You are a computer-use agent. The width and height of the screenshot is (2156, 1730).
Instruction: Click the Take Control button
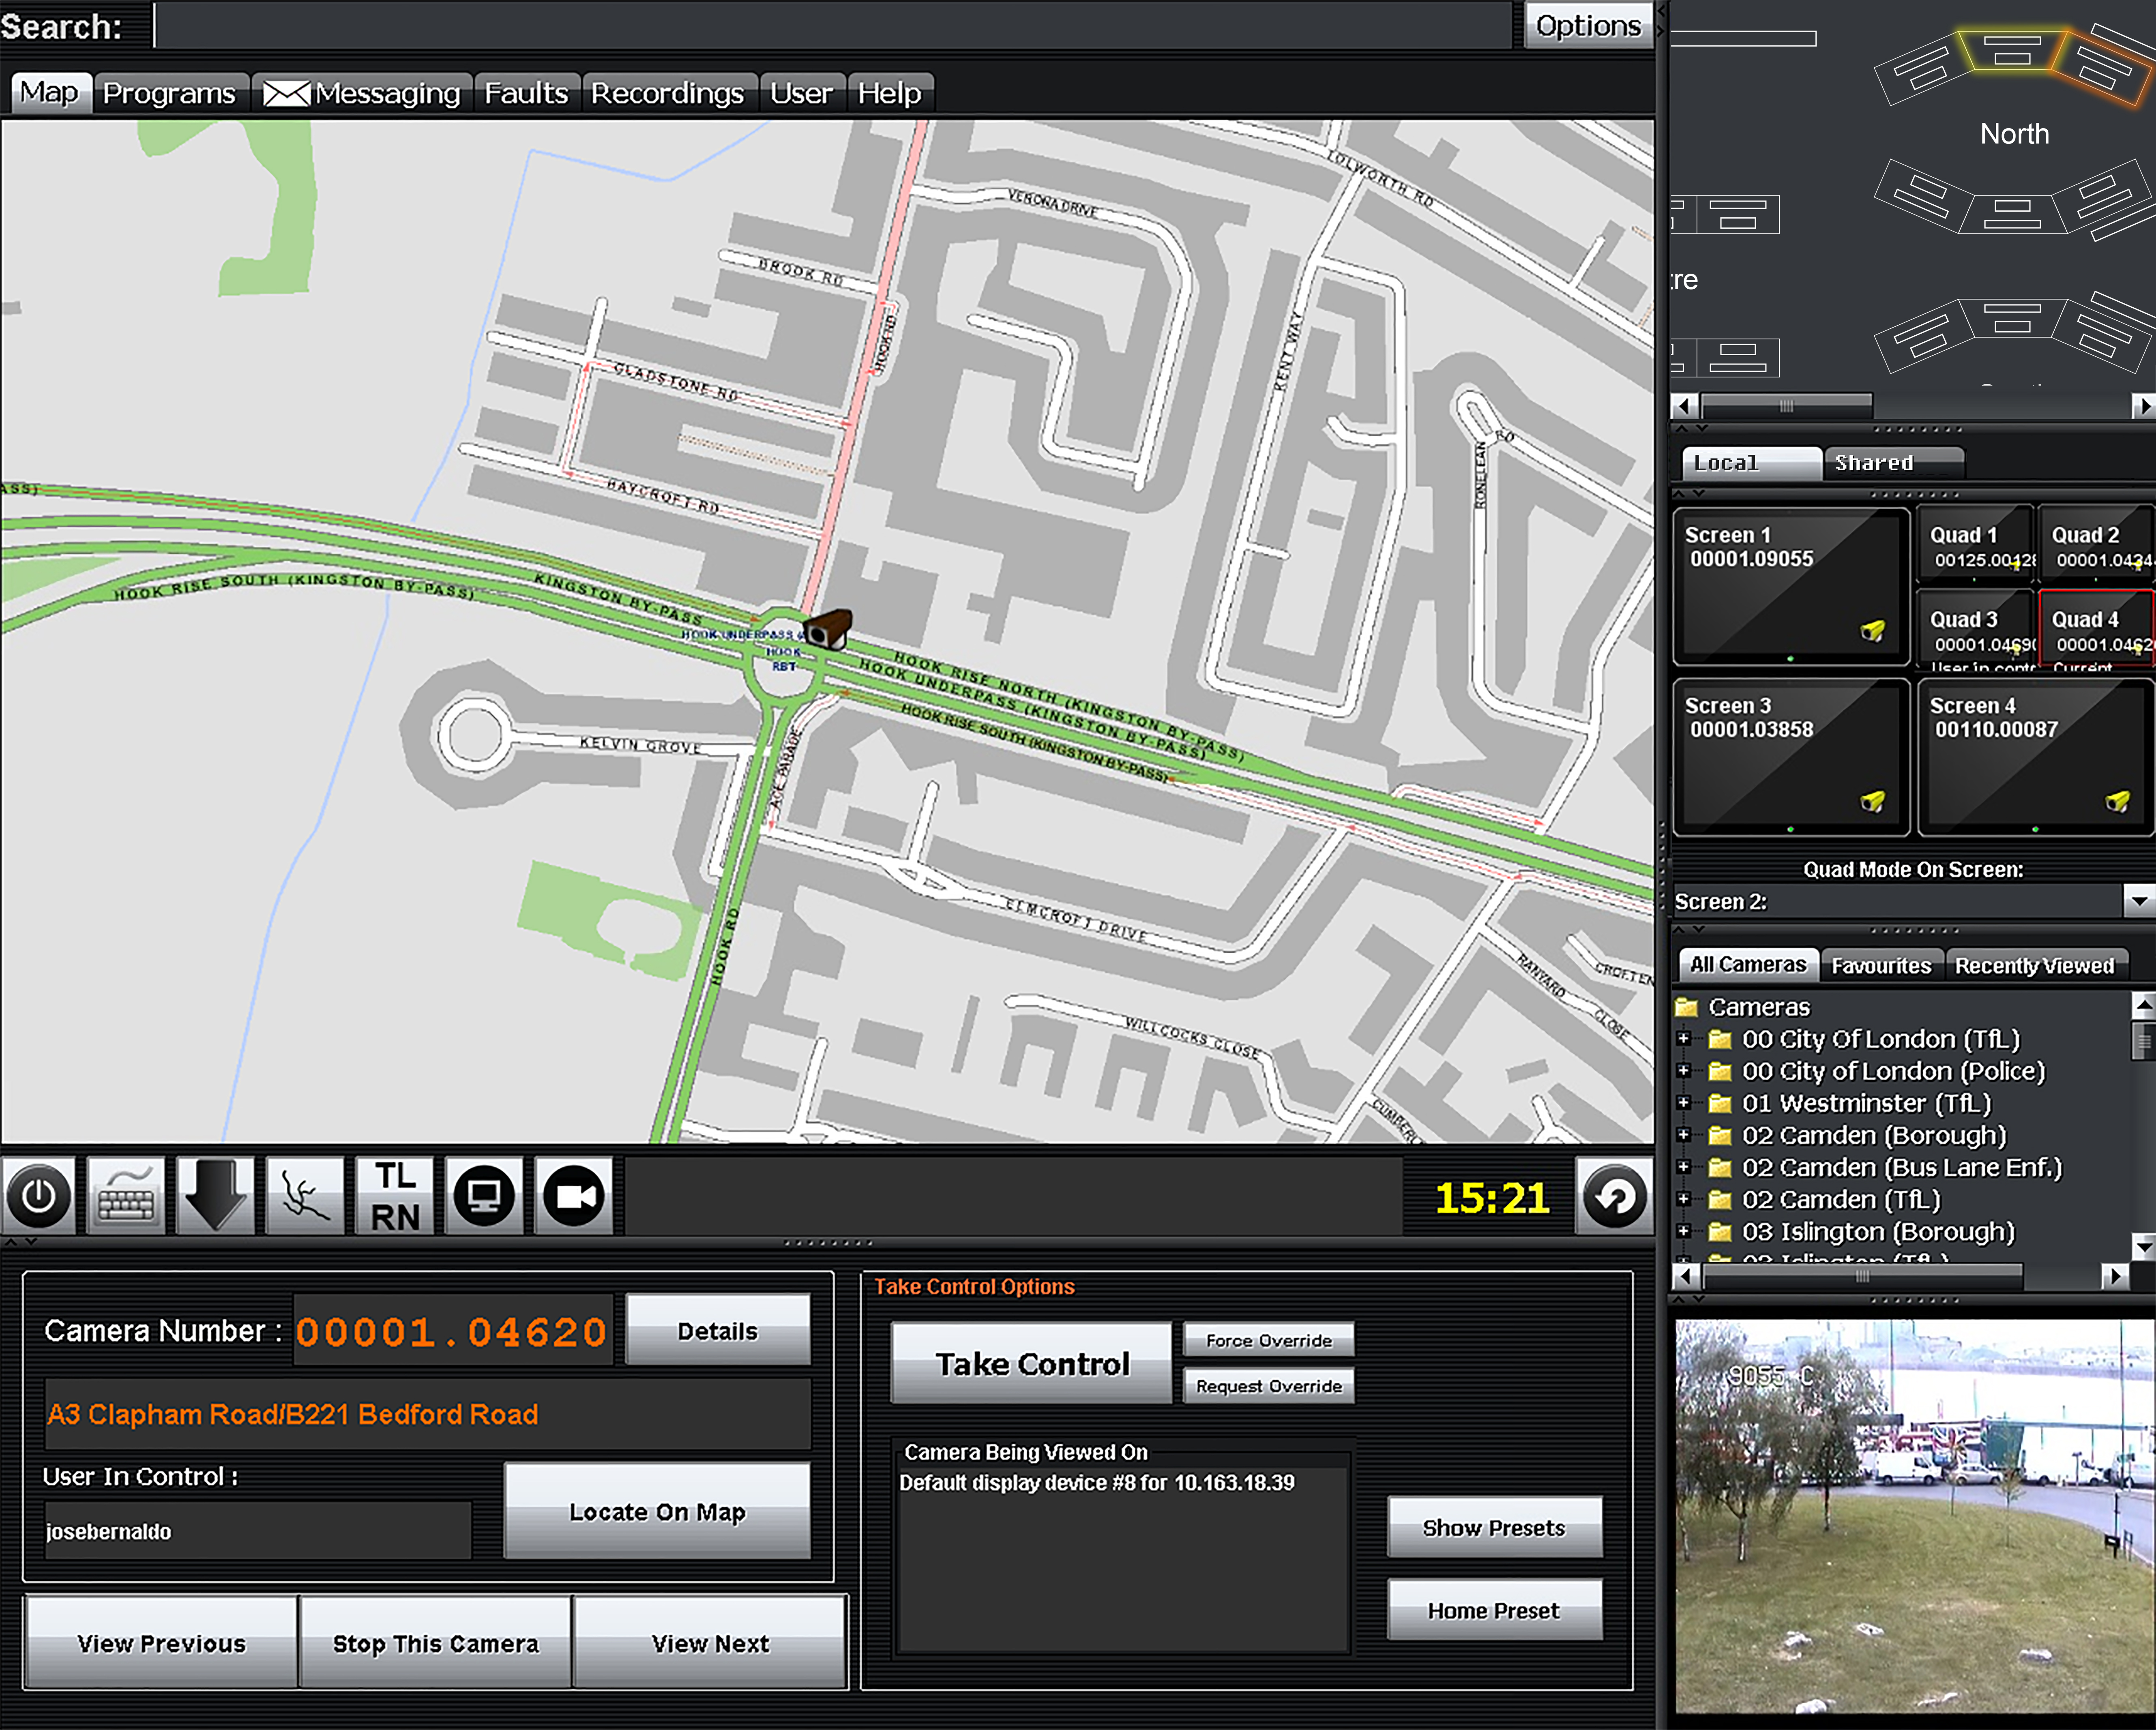[1032, 1364]
